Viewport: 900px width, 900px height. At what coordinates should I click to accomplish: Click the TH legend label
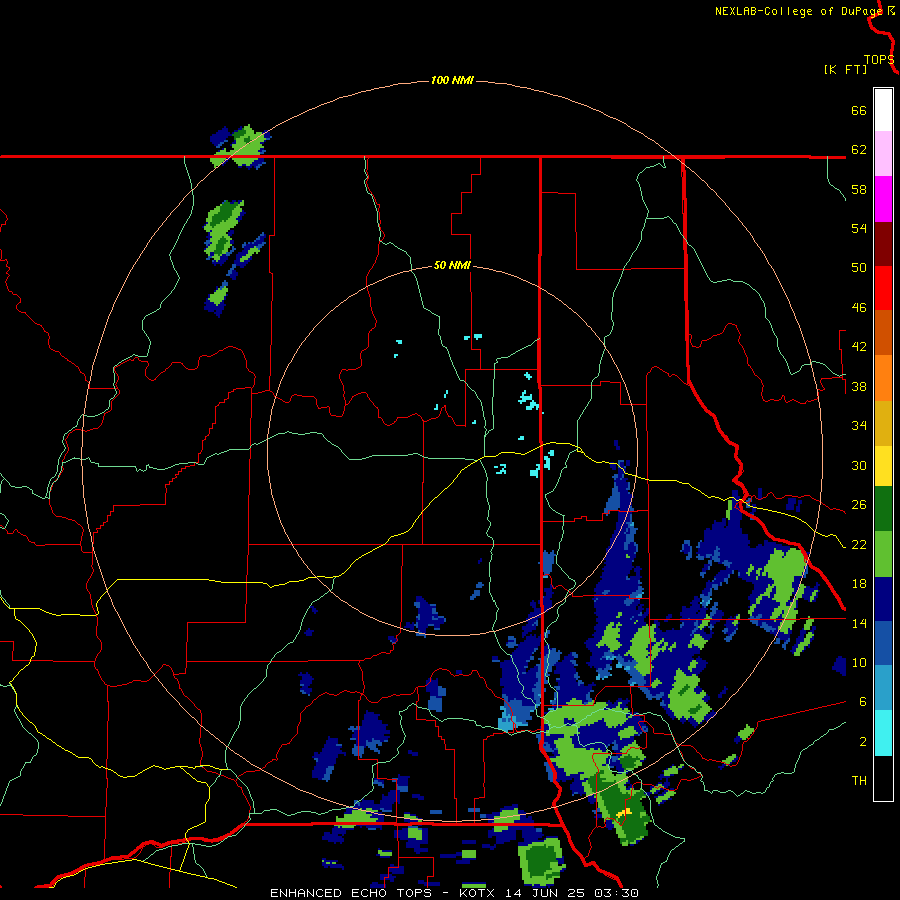(x=859, y=781)
